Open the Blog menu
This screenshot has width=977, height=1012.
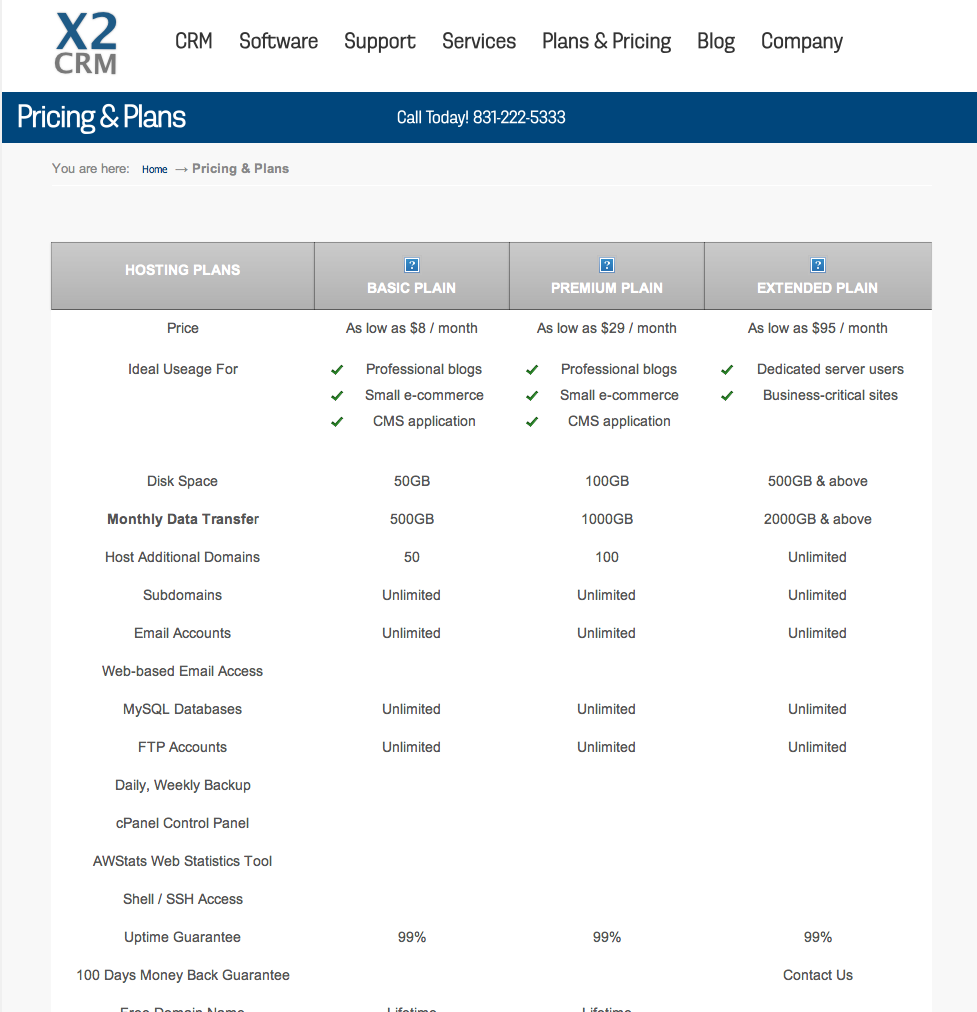[x=715, y=41]
